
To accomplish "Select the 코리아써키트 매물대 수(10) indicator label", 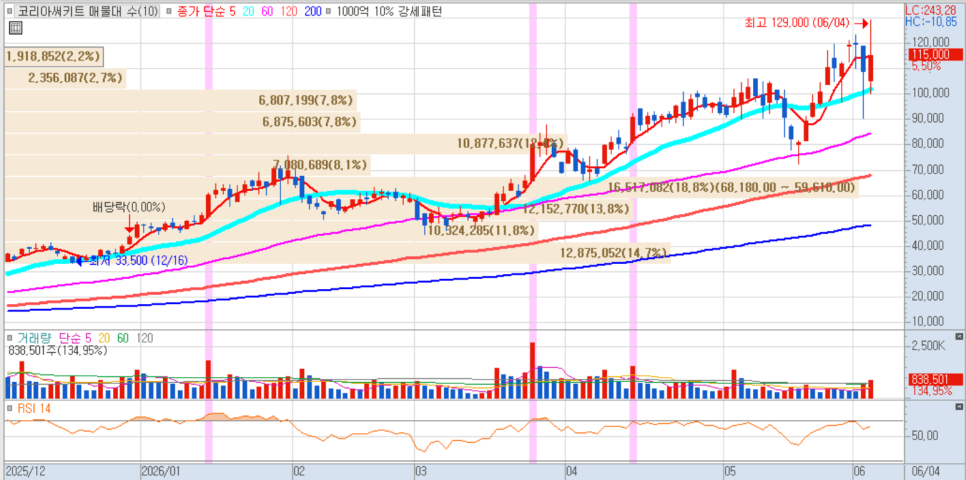I will coord(87,11).
